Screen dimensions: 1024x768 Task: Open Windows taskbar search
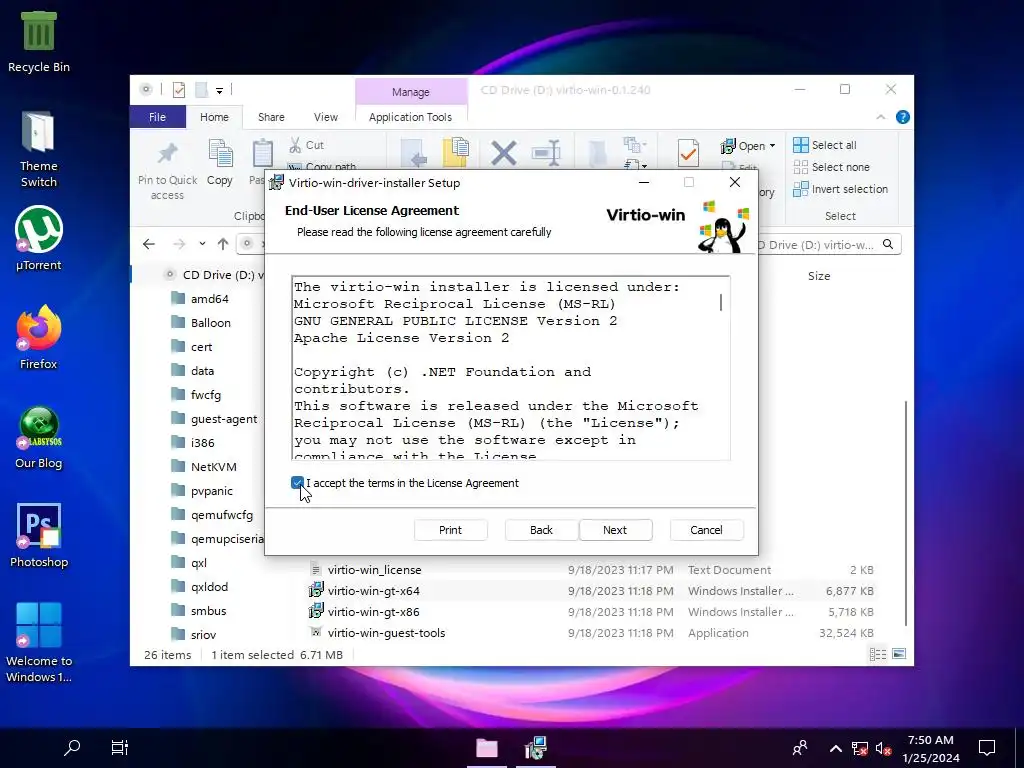[72, 747]
